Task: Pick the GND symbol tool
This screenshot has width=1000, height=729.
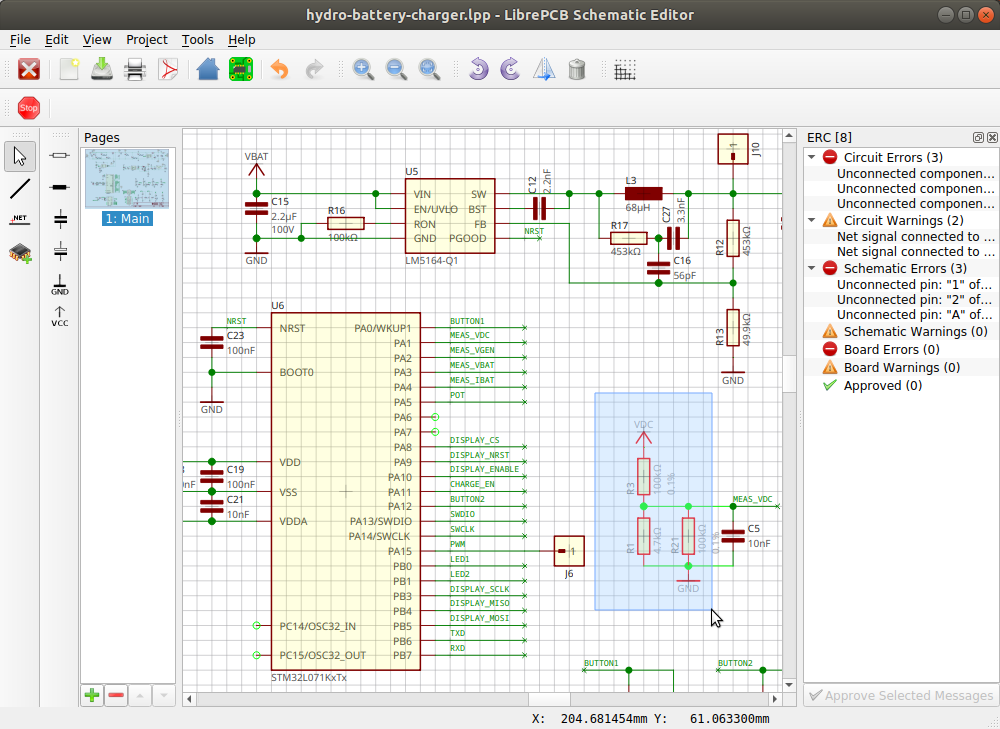Action: (x=60, y=285)
